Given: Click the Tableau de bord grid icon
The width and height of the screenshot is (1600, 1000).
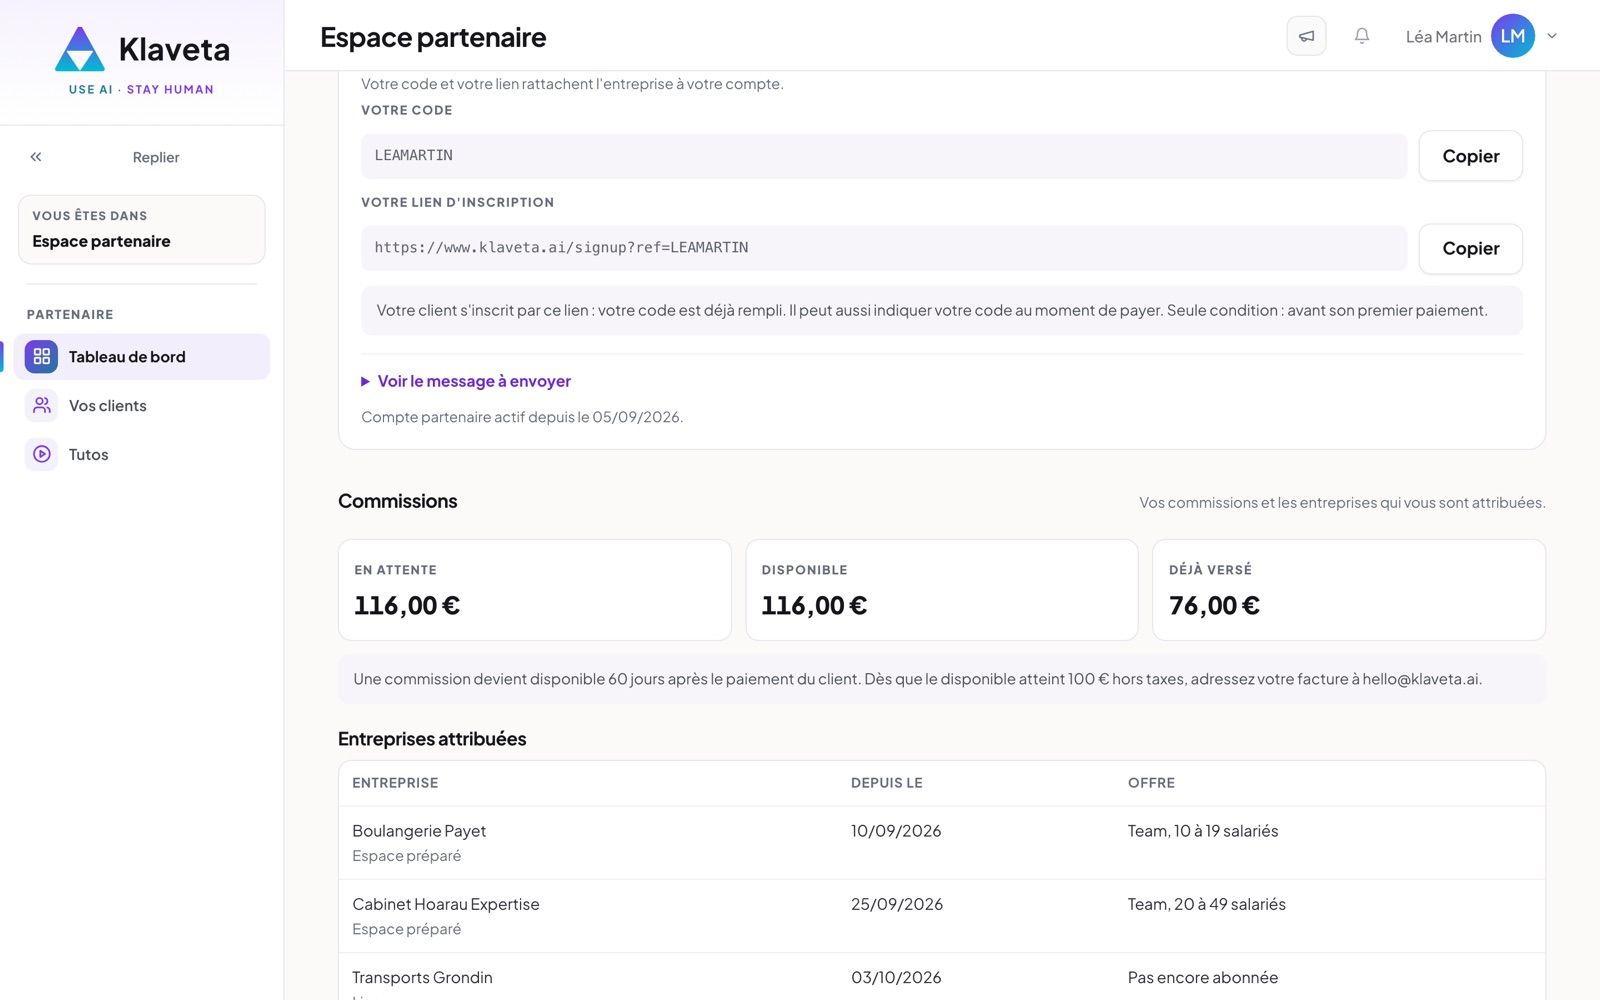Looking at the screenshot, I should coord(42,357).
